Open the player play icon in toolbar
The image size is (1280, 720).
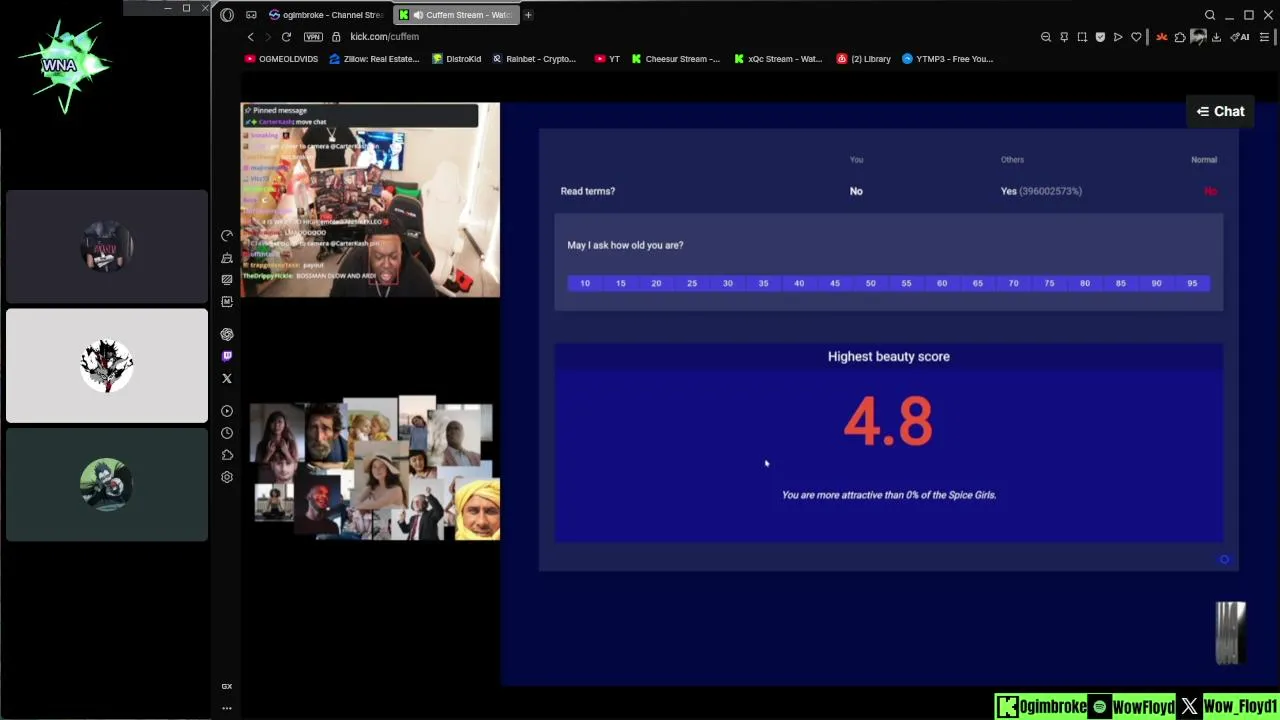pyautogui.click(x=1118, y=37)
